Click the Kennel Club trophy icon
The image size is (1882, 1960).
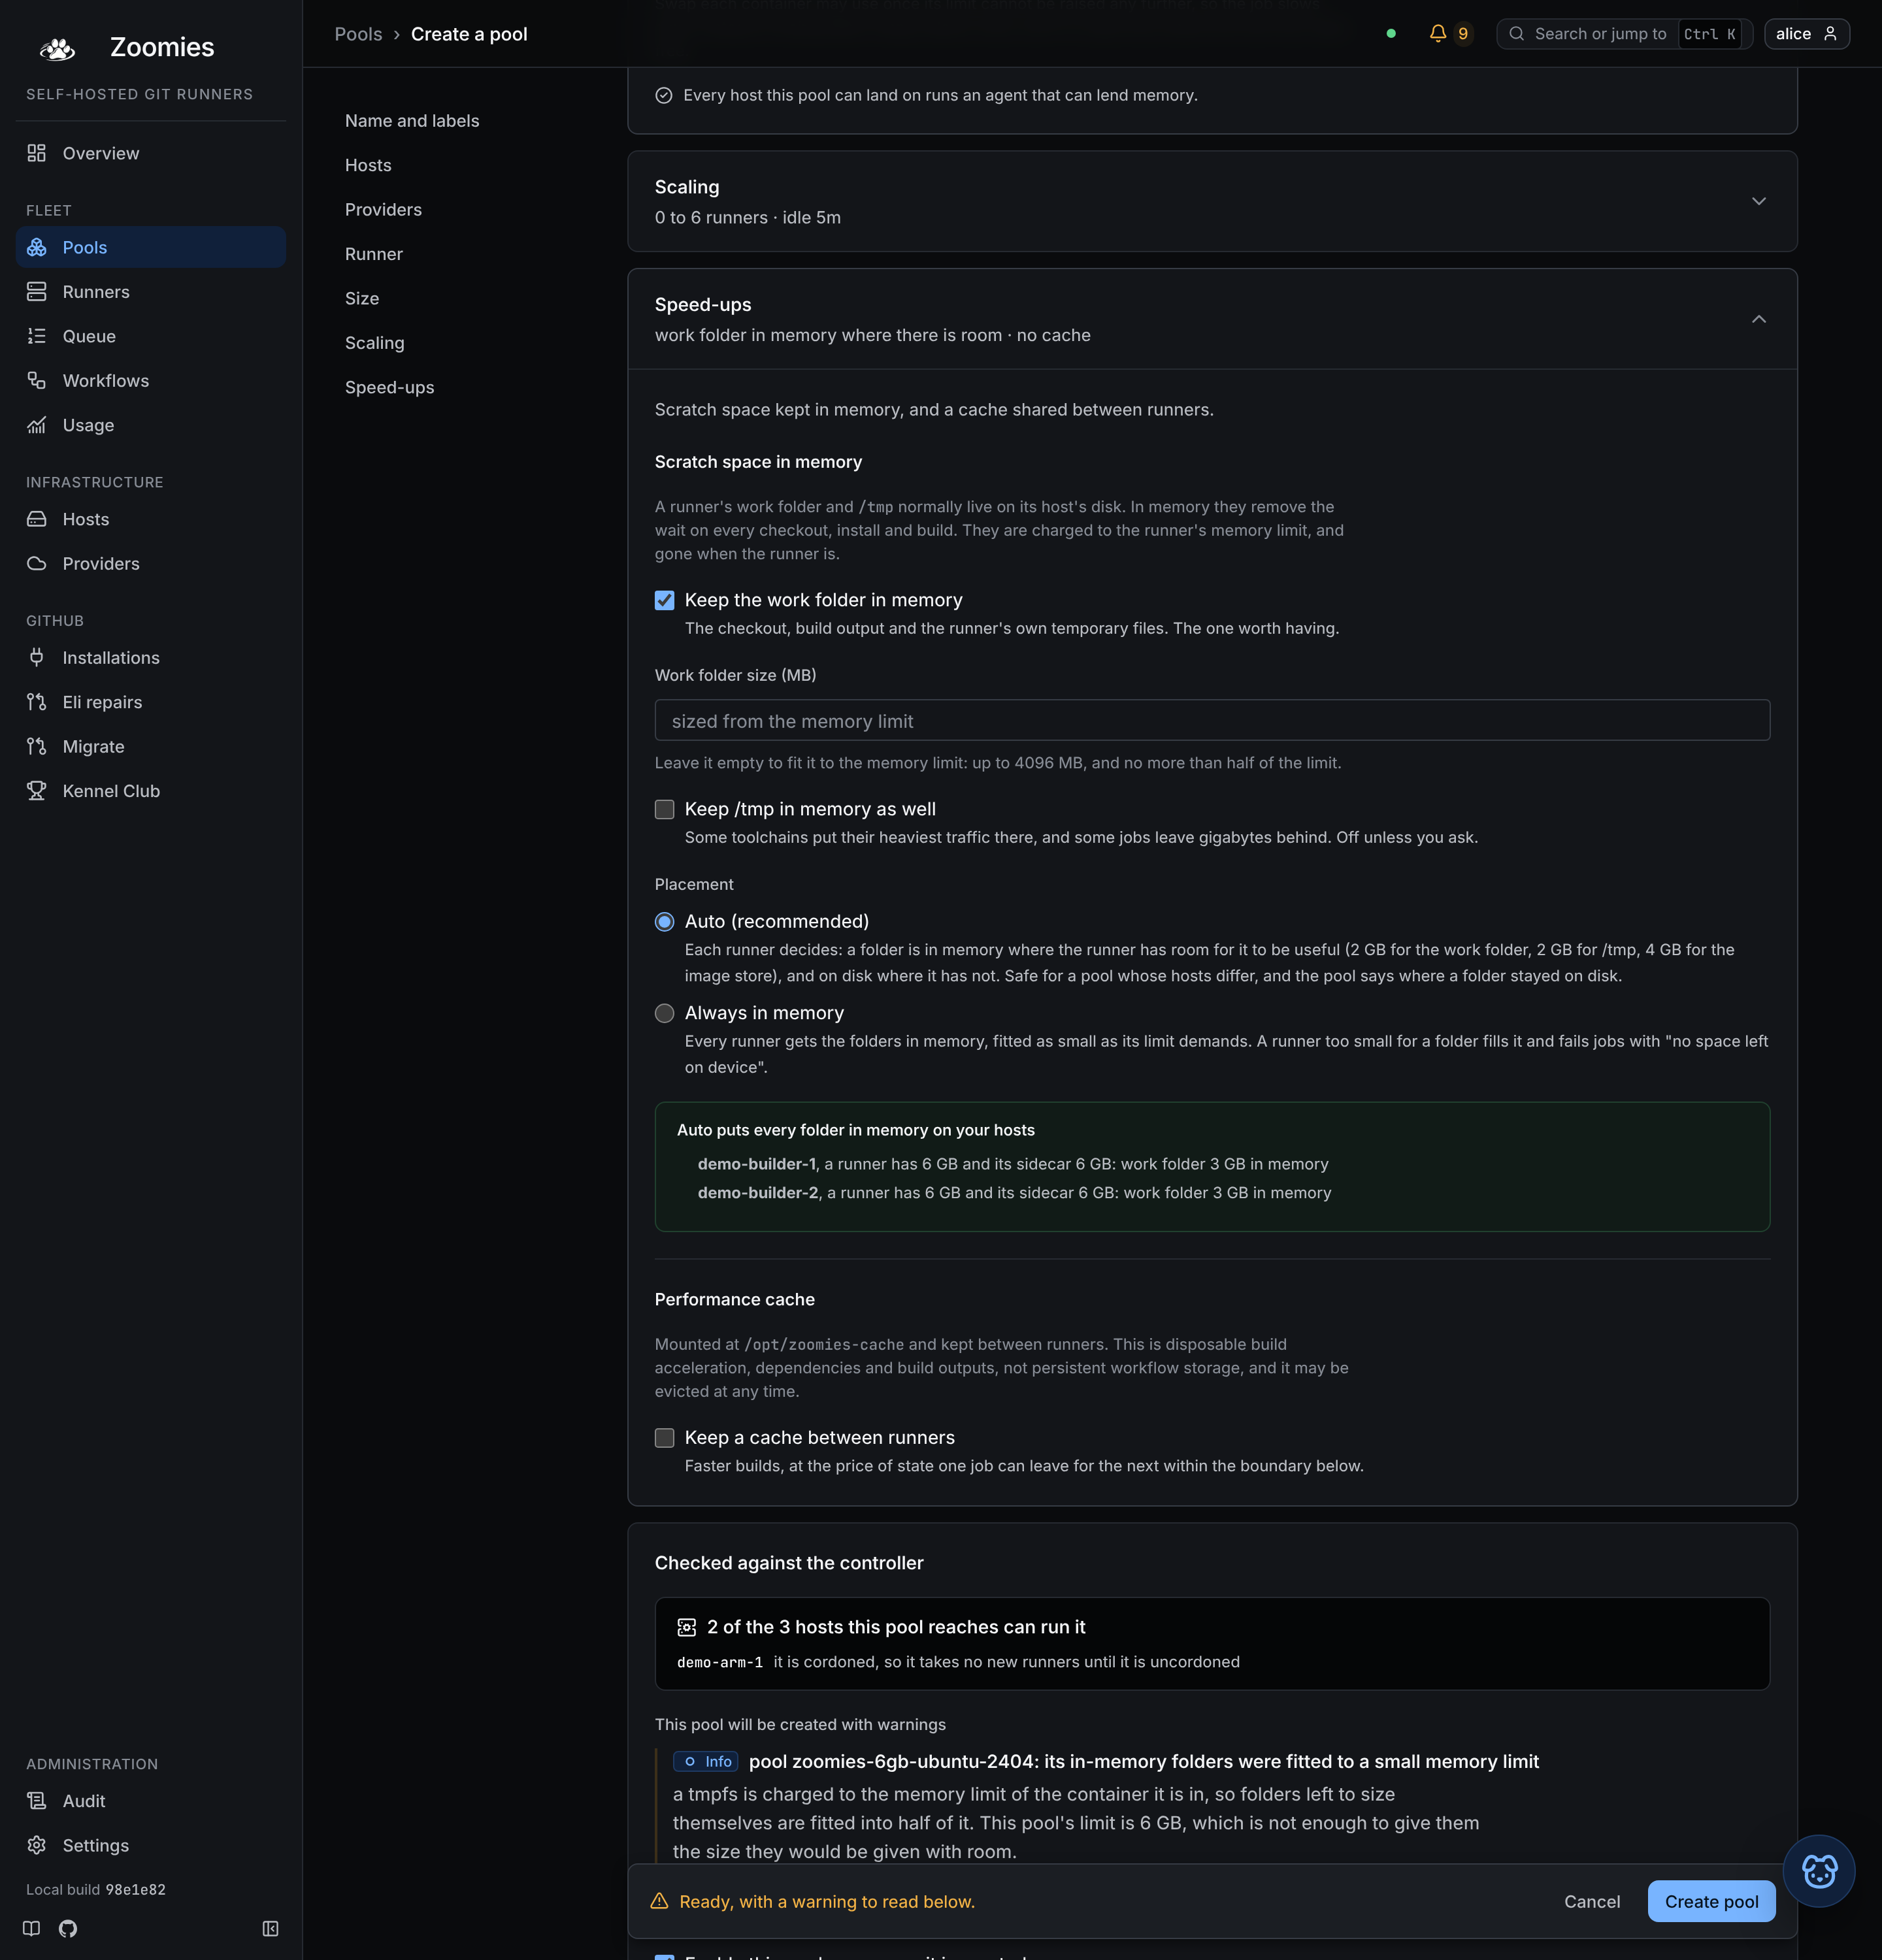pyautogui.click(x=37, y=791)
